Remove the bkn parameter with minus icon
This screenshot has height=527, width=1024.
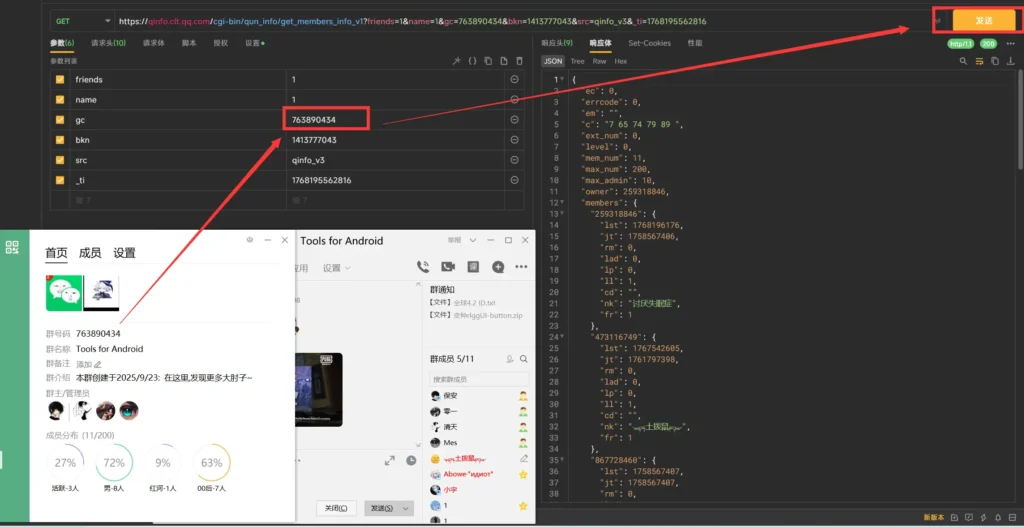point(514,140)
